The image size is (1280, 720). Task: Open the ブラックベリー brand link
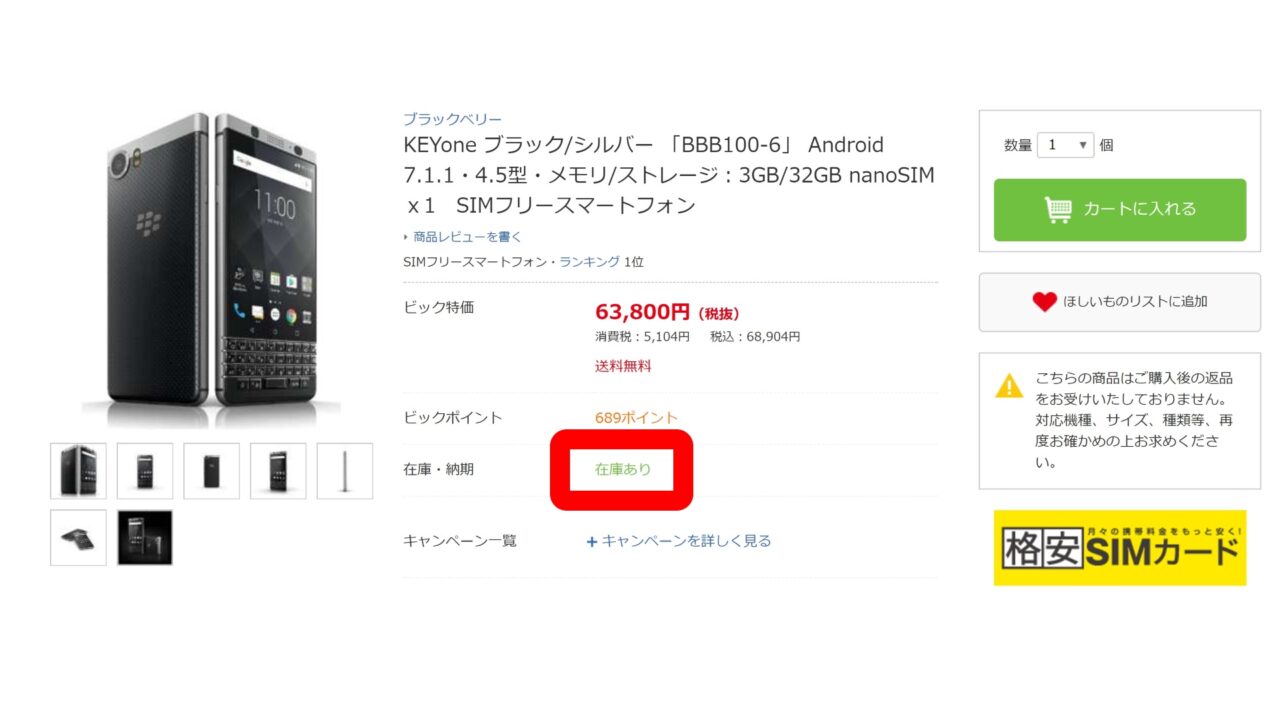(452, 119)
